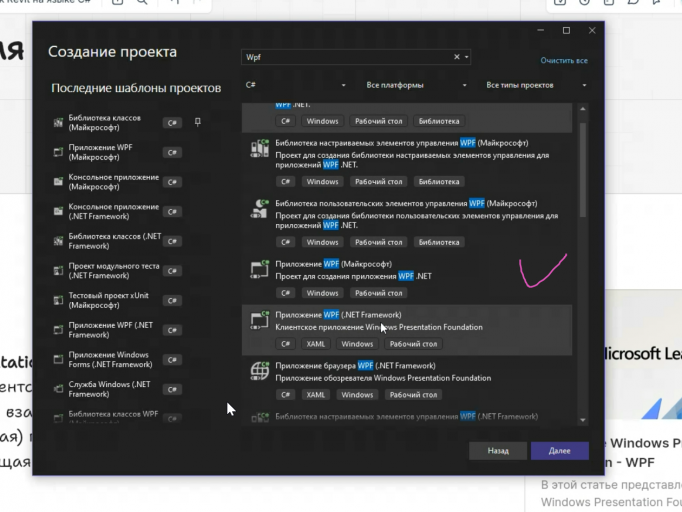The image size is (682, 512).
Task: Click icon of 'Приложение WPF (.NET Framework)' result
Action: coord(260,321)
